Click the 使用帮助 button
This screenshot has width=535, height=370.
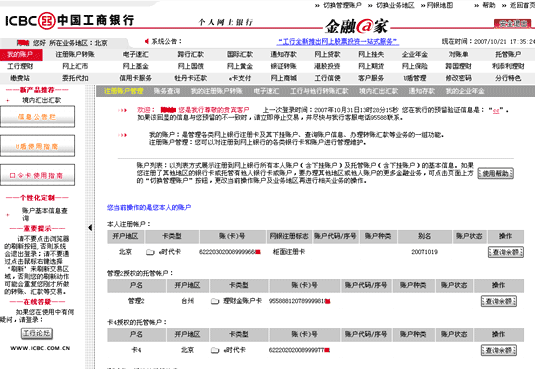[x=495, y=173]
